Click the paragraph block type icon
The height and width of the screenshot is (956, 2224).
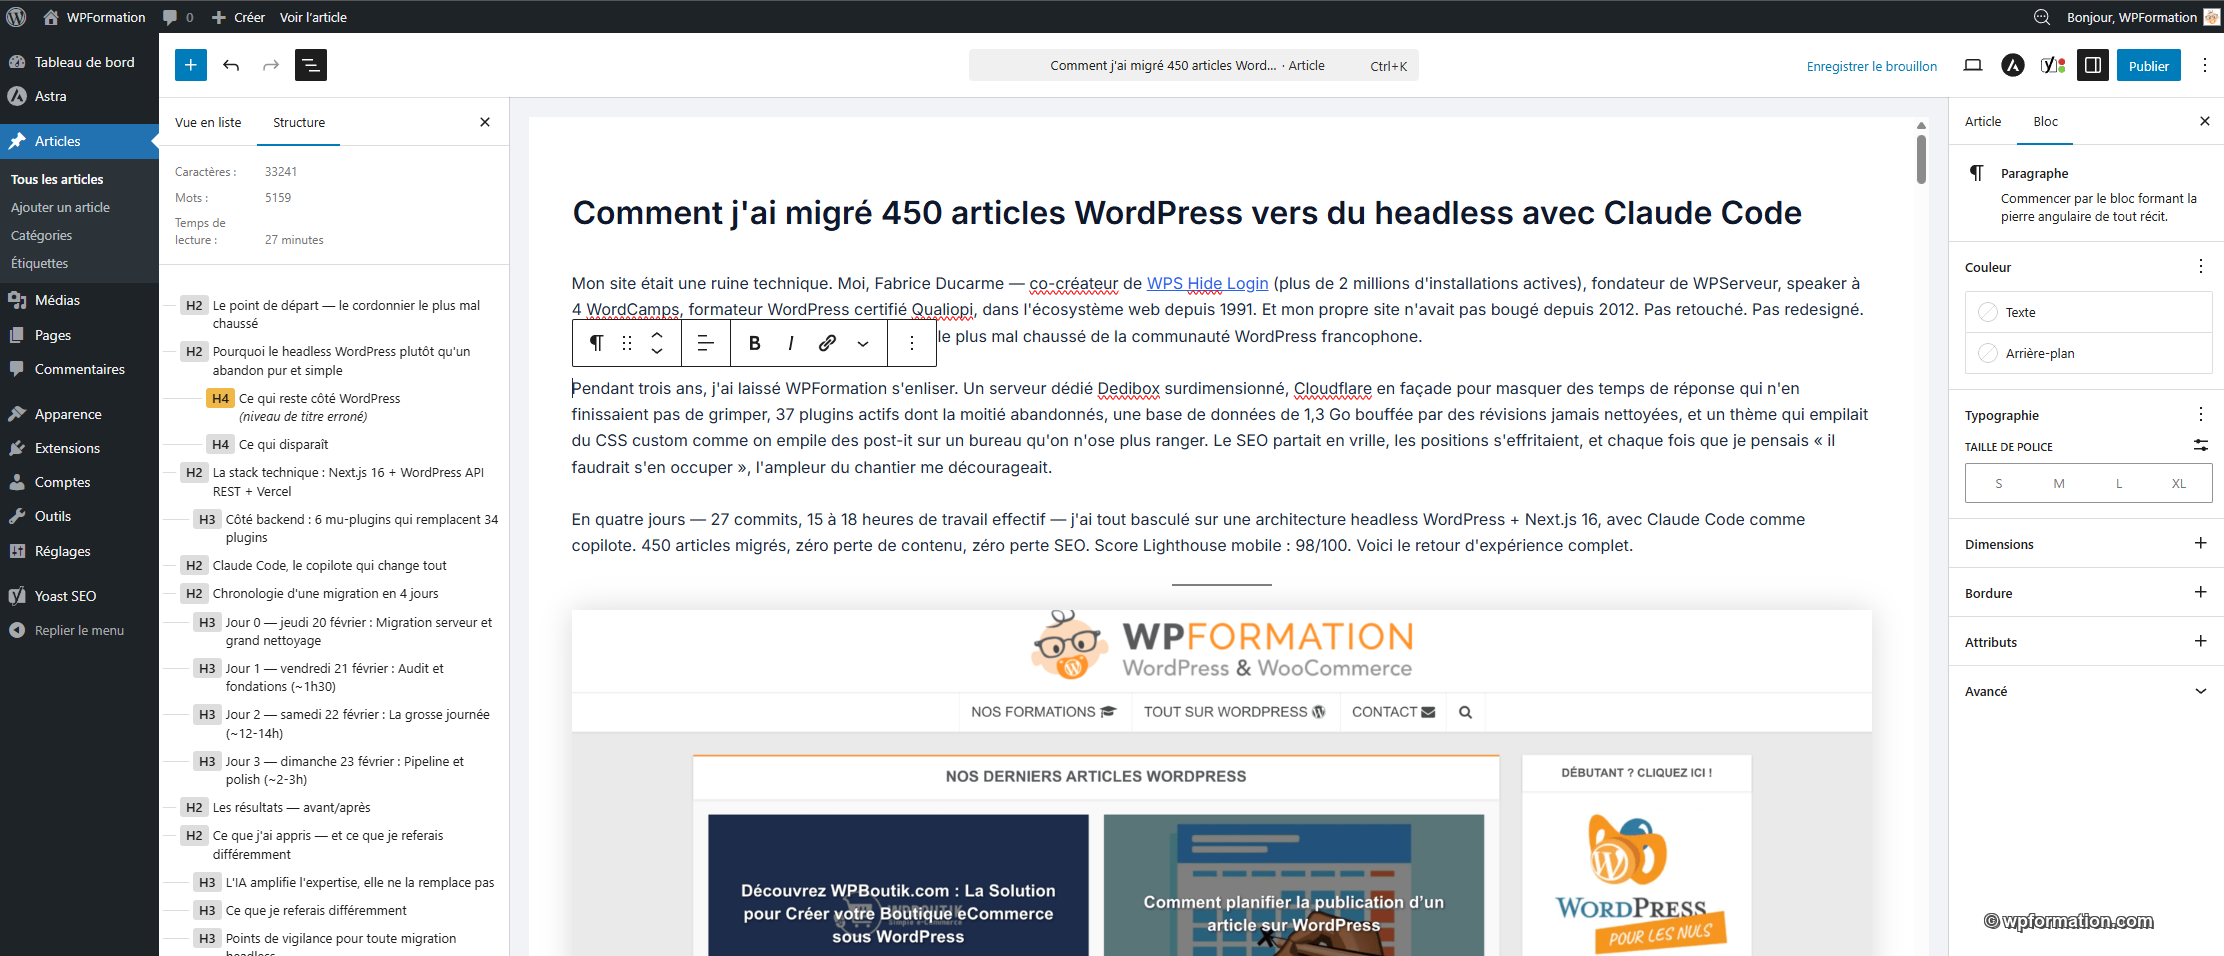pos(596,343)
